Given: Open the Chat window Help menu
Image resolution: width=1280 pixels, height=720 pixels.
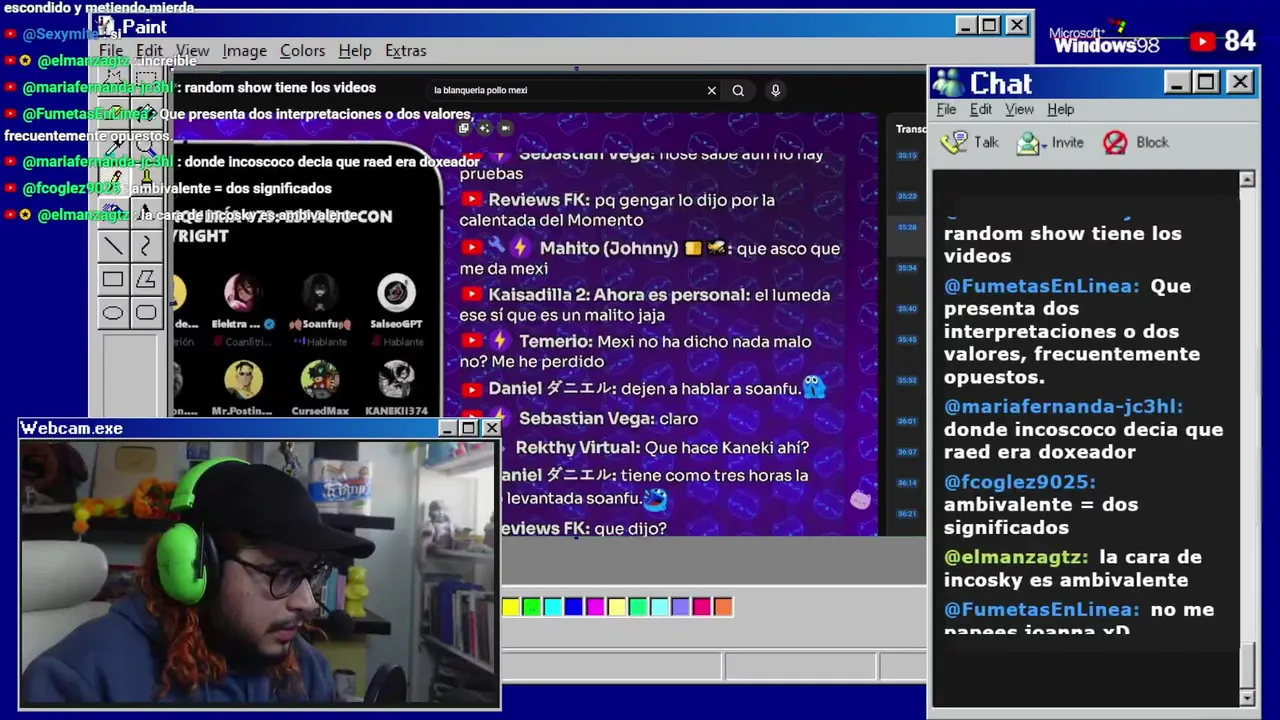Looking at the screenshot, I should coord(1060,109).
